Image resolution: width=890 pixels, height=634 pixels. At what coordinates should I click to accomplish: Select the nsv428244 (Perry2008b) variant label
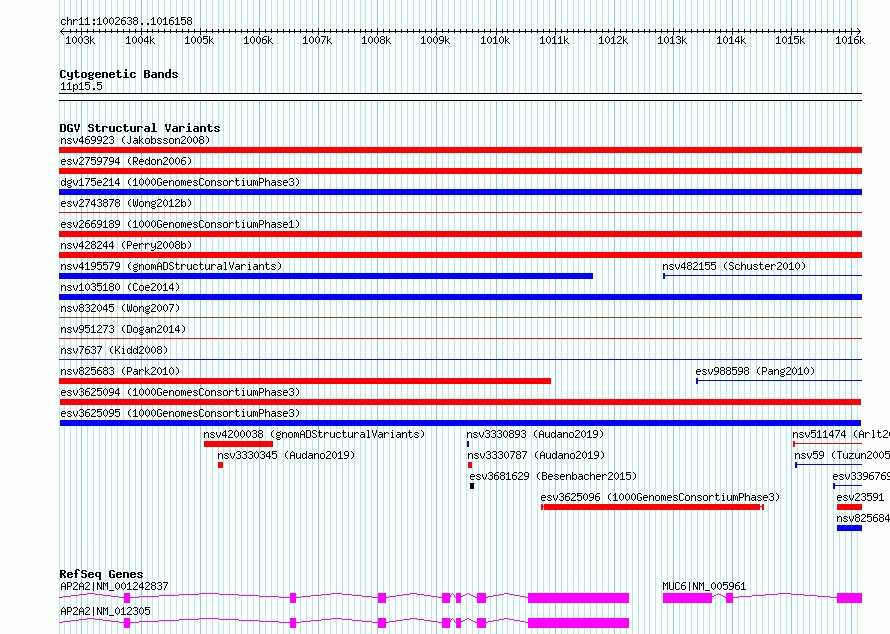click(x=126, y=245)
